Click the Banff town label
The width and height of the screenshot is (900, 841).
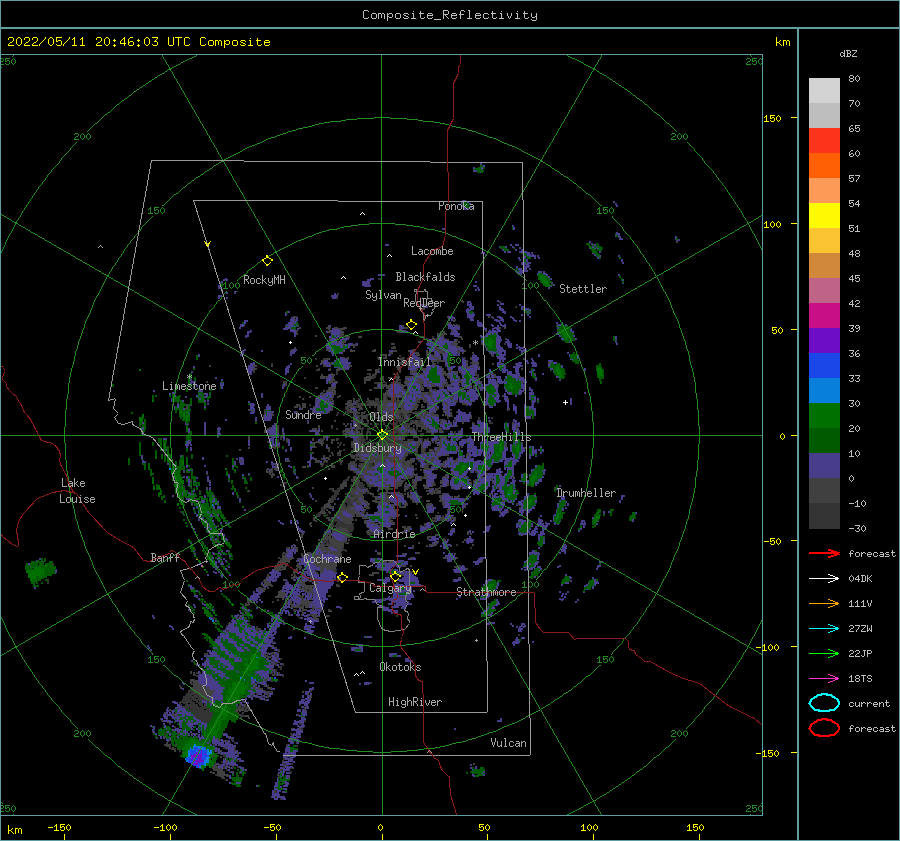click(x=165, y=557)
